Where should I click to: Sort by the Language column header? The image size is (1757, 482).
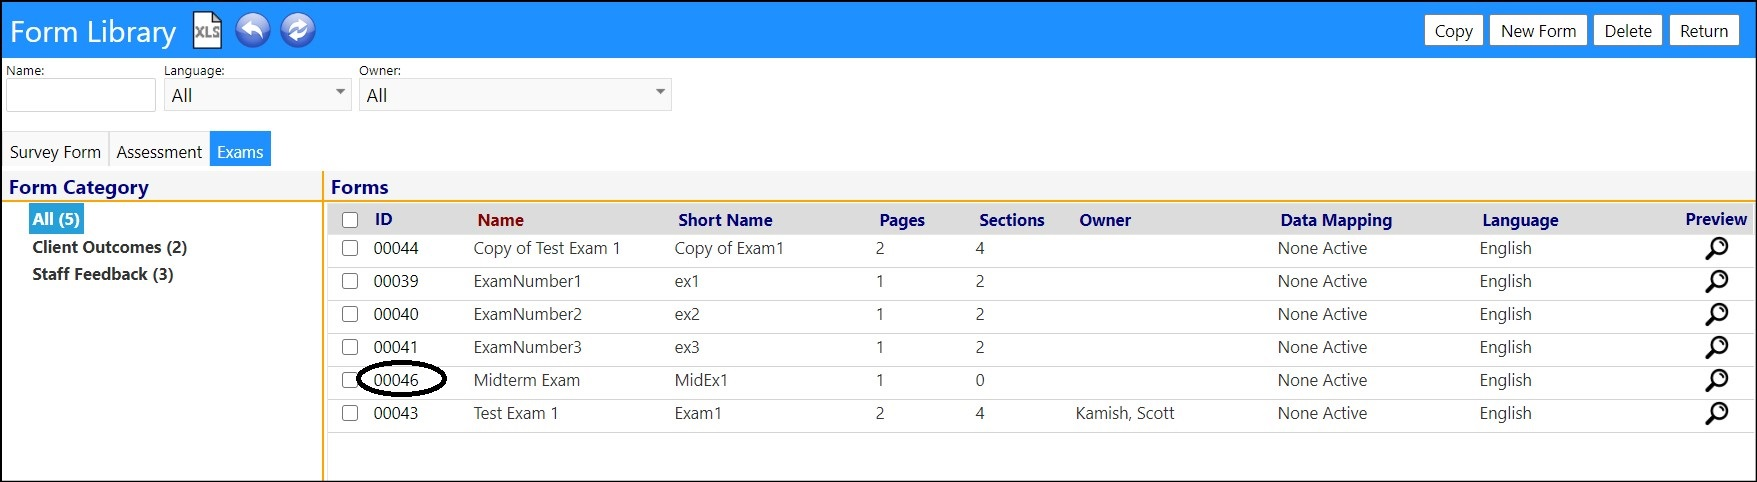(1520, 220)
